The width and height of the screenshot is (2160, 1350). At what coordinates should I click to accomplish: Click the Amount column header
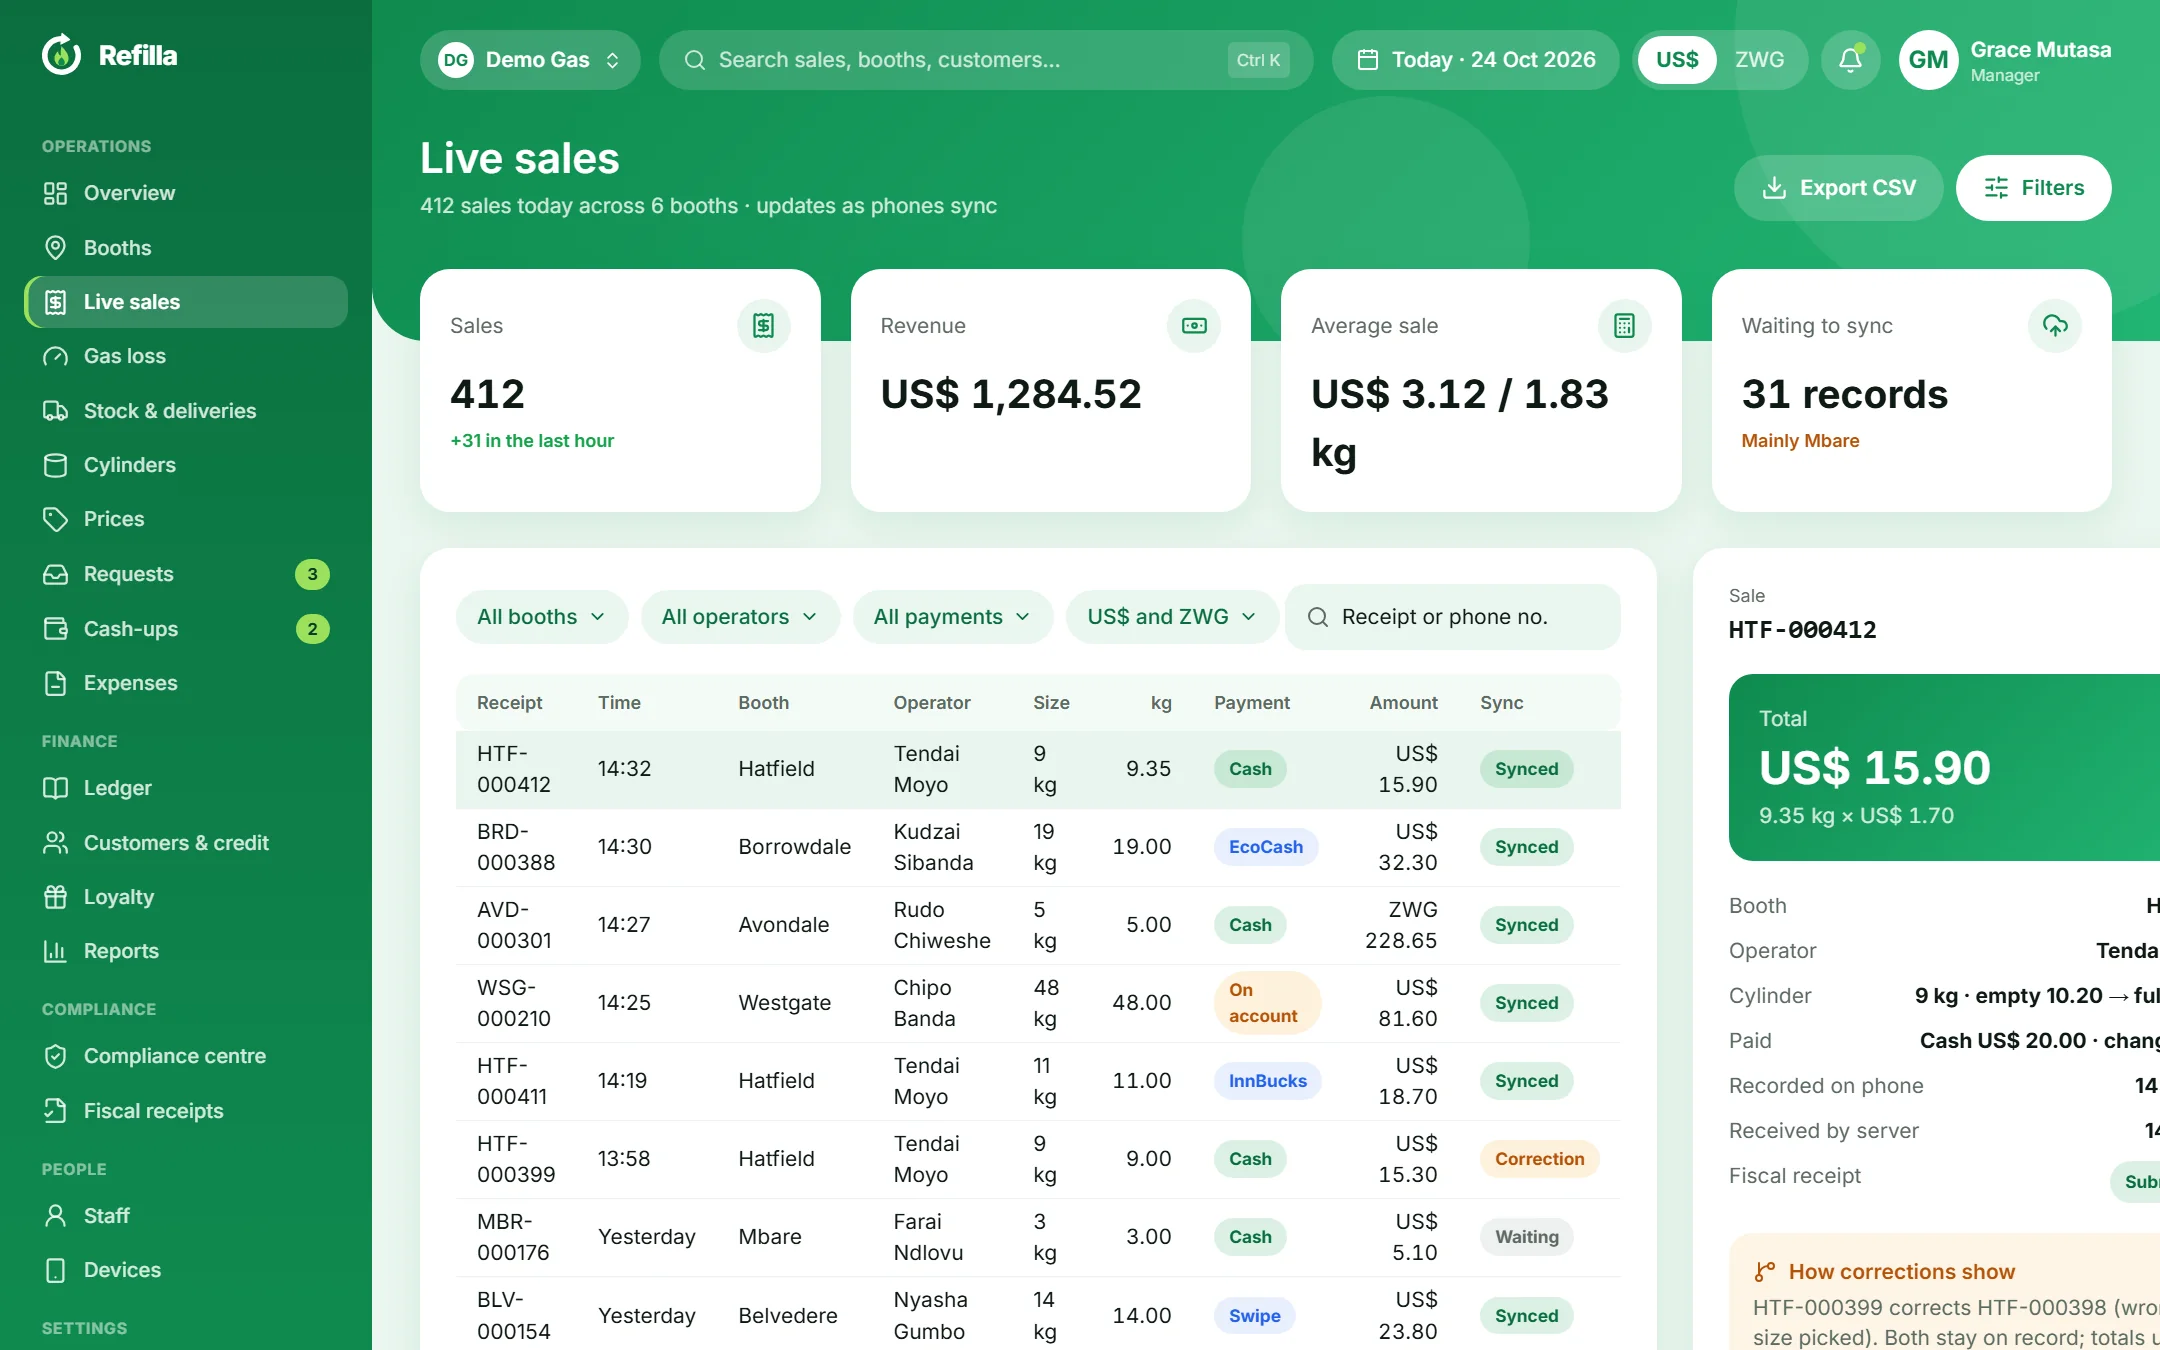1403,703
